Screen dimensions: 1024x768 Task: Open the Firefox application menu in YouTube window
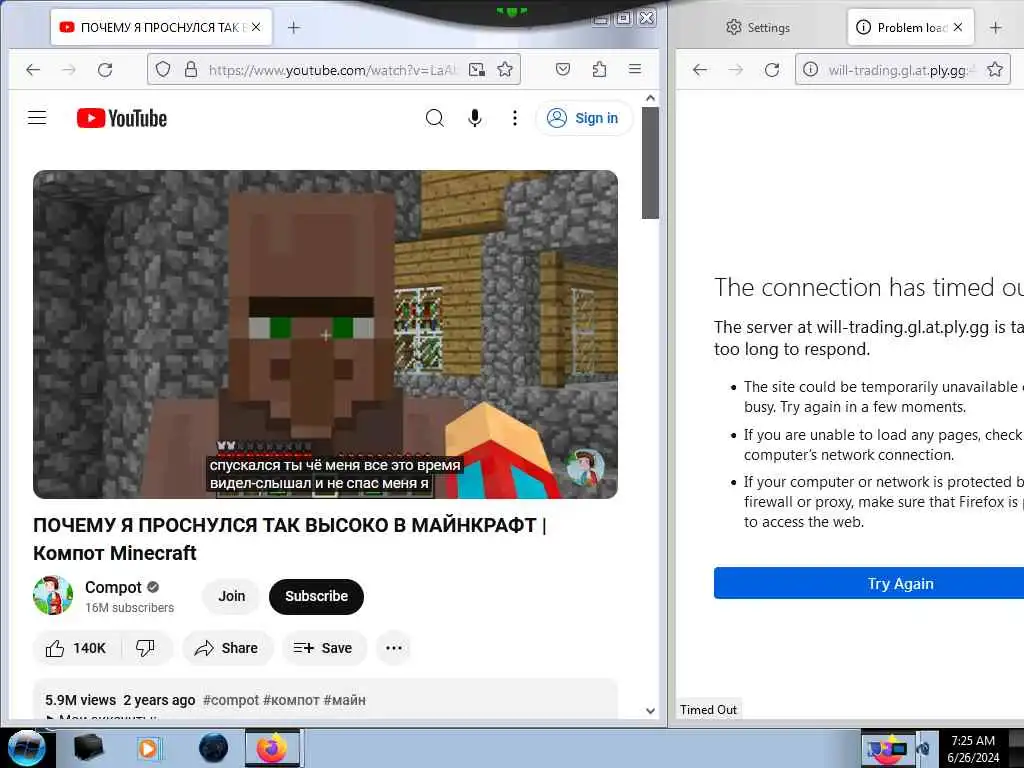point(635,69)
